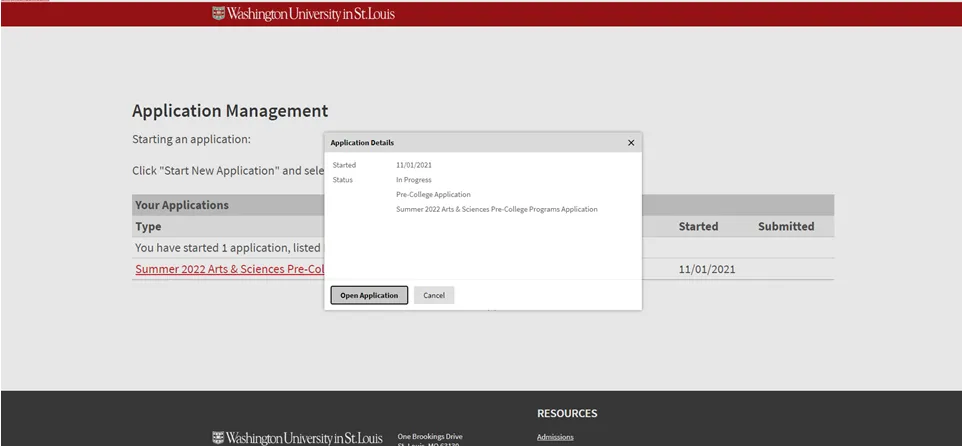Cancel the Application Details dialog
962x446 pixels.
coord(434,295)
